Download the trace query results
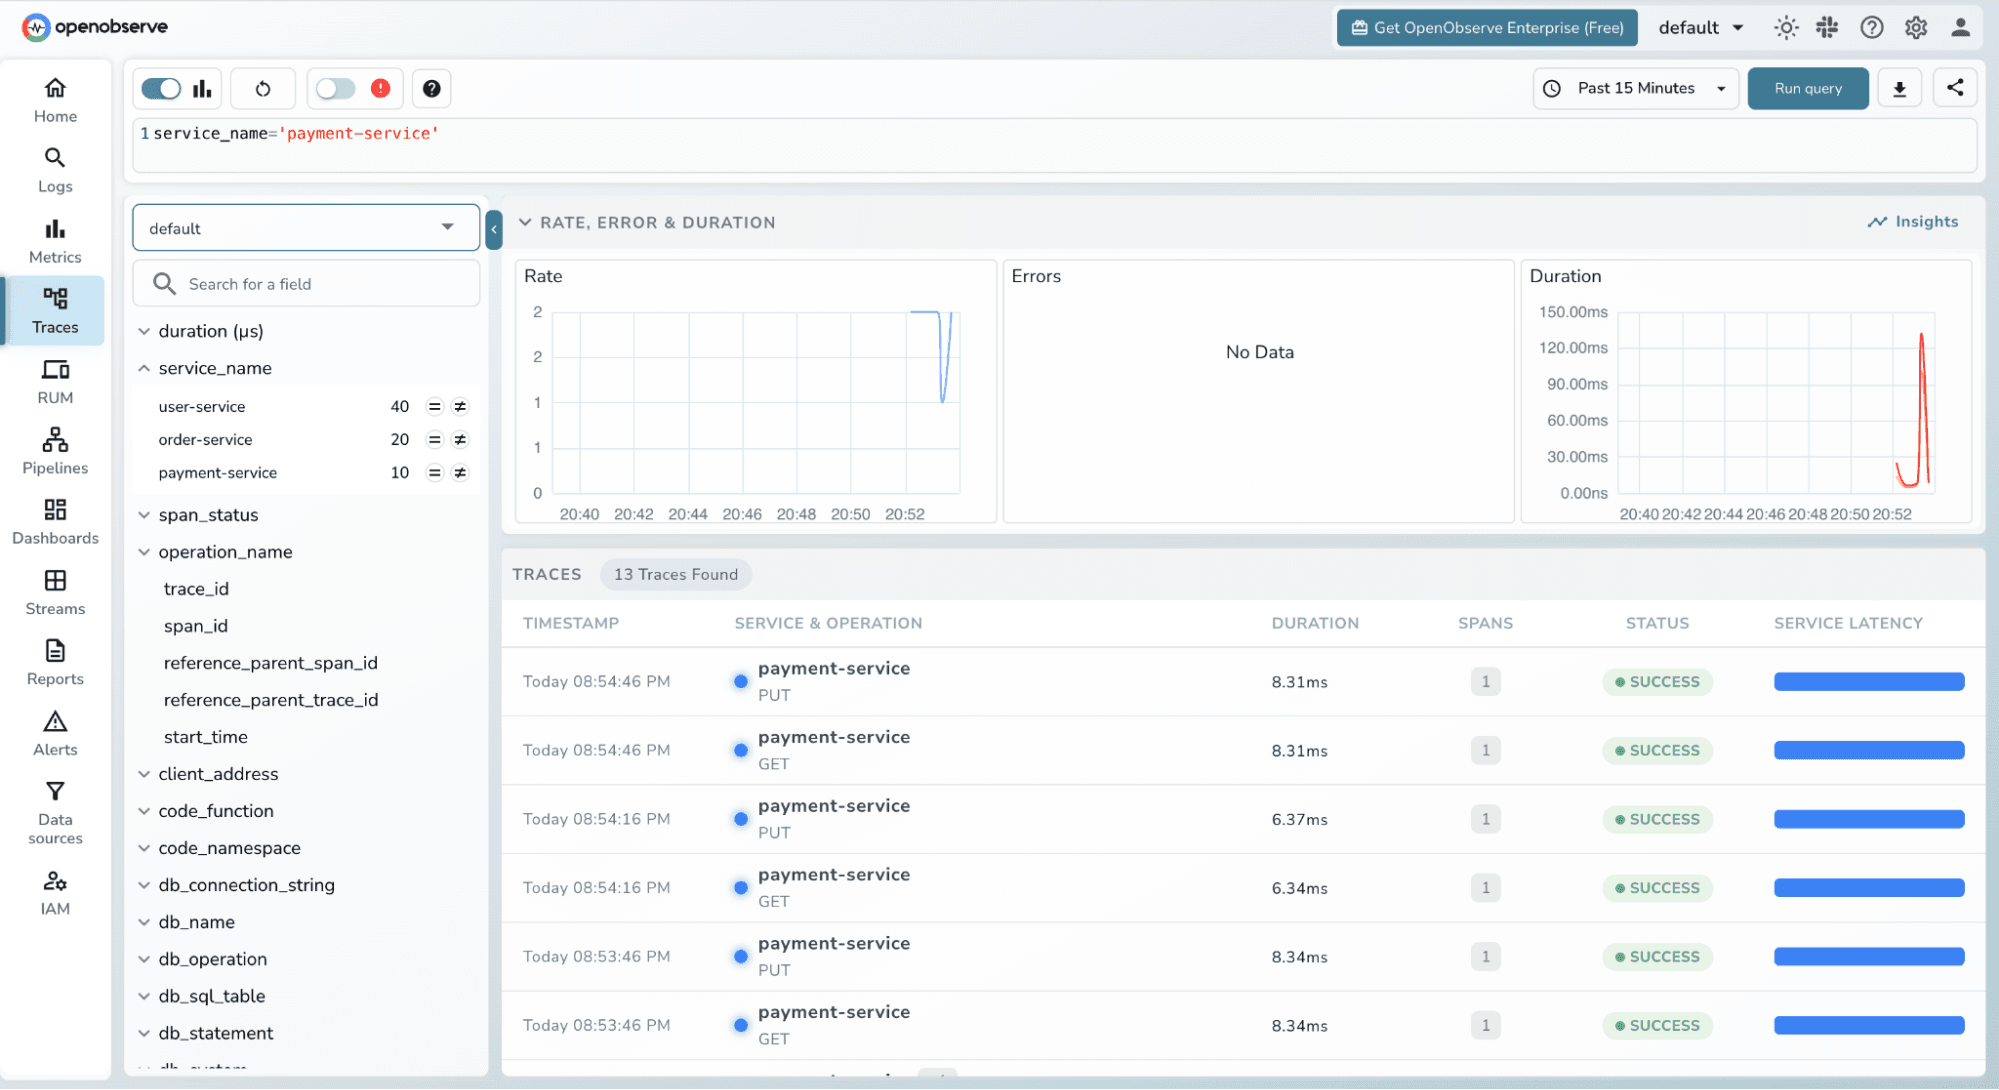The height and width of the screenshot is (1090, 1999). pyautogui.click(x=1898, y=88)
